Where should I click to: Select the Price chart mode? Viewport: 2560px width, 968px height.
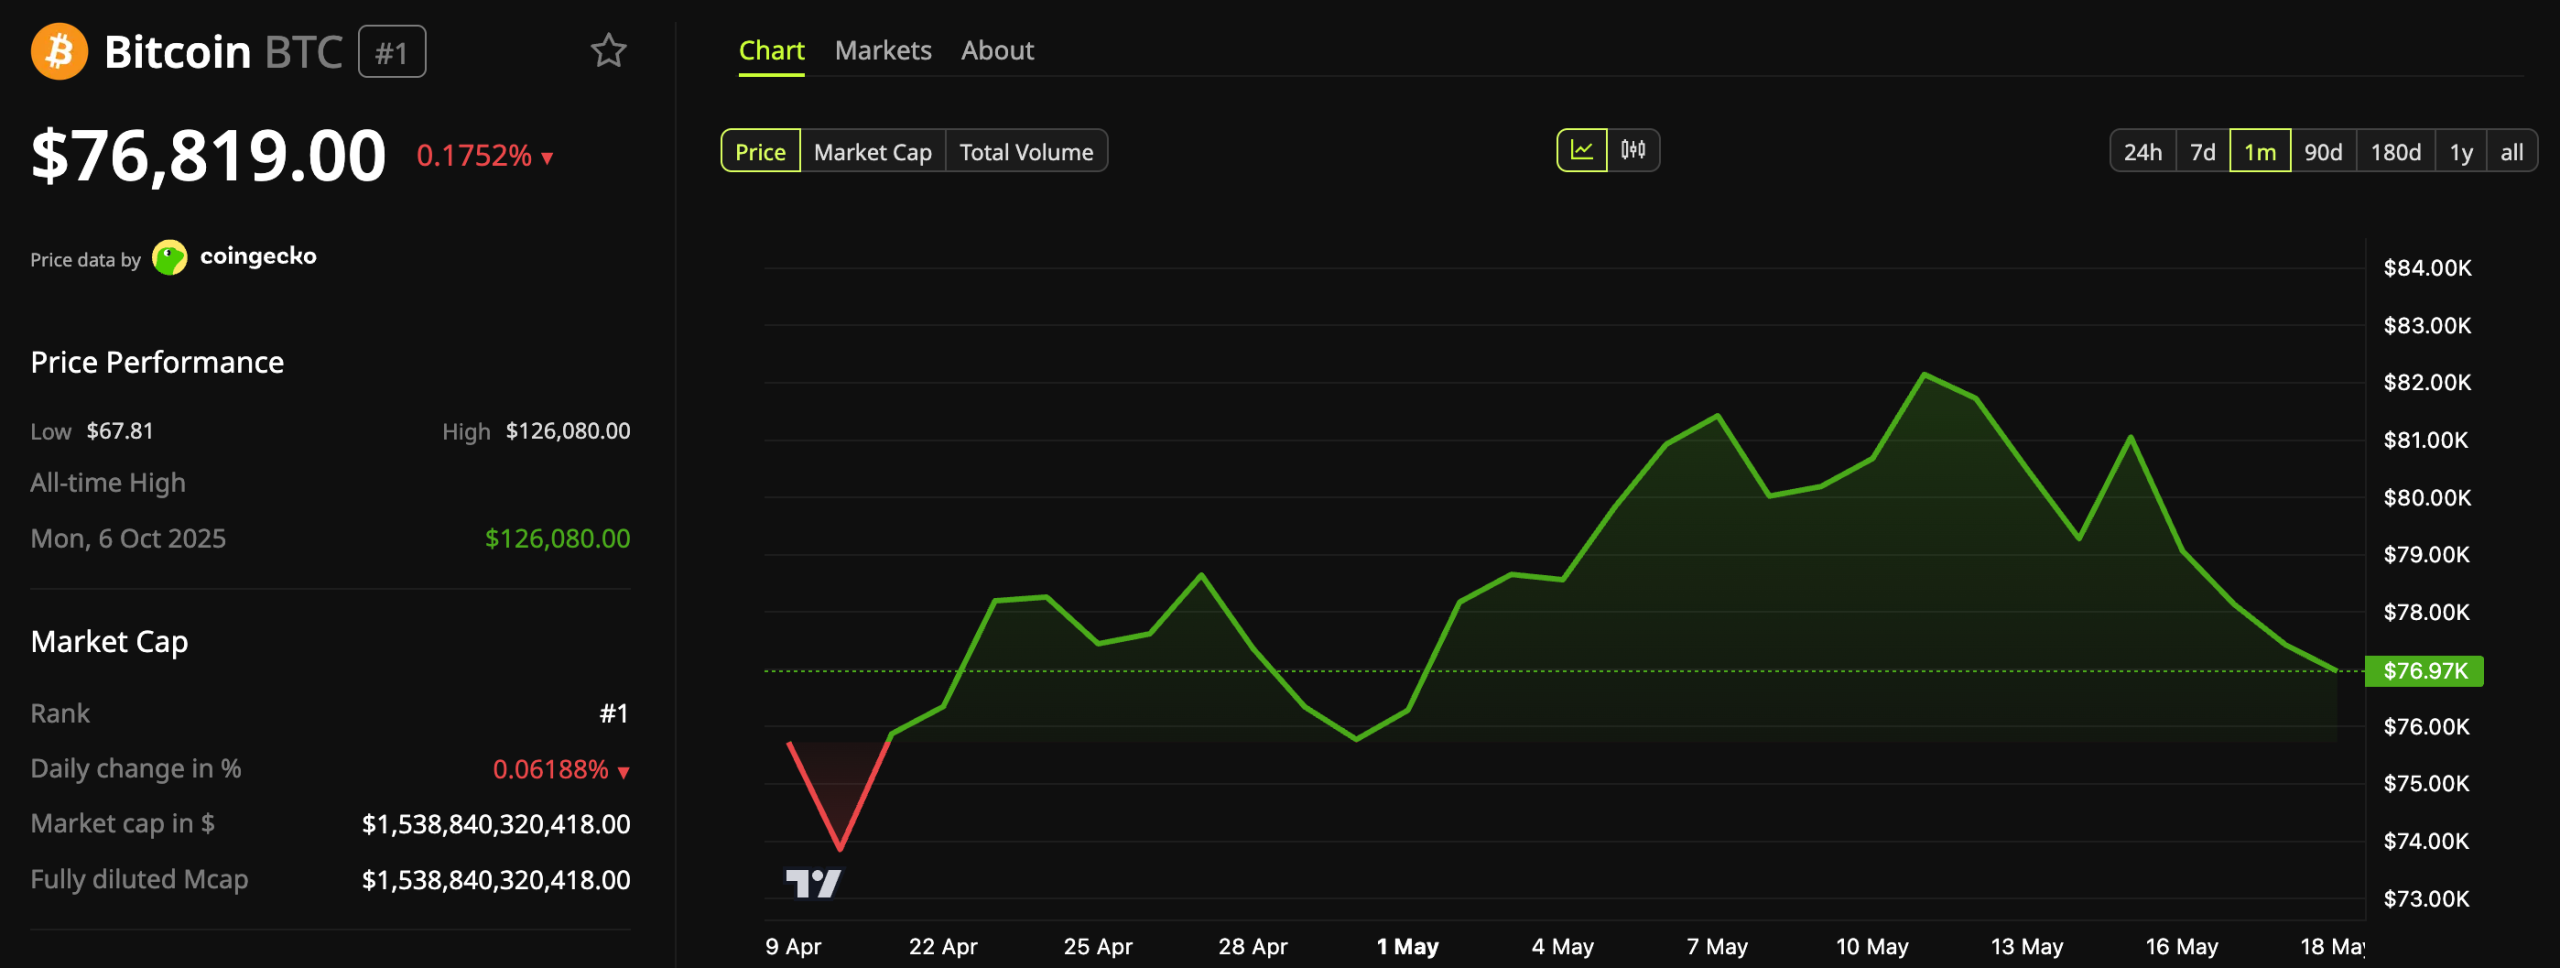click(760, 151)
